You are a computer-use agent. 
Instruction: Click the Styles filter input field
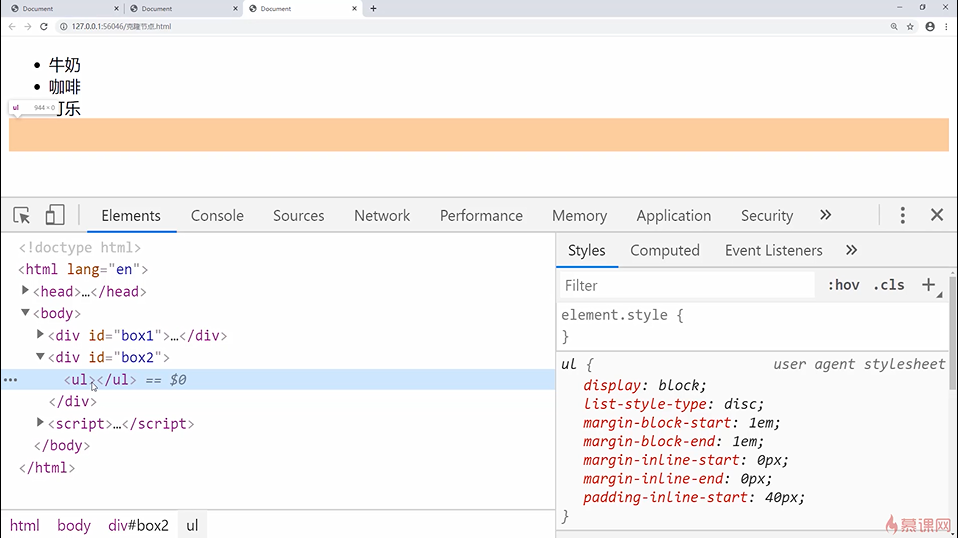coord(688,285)
